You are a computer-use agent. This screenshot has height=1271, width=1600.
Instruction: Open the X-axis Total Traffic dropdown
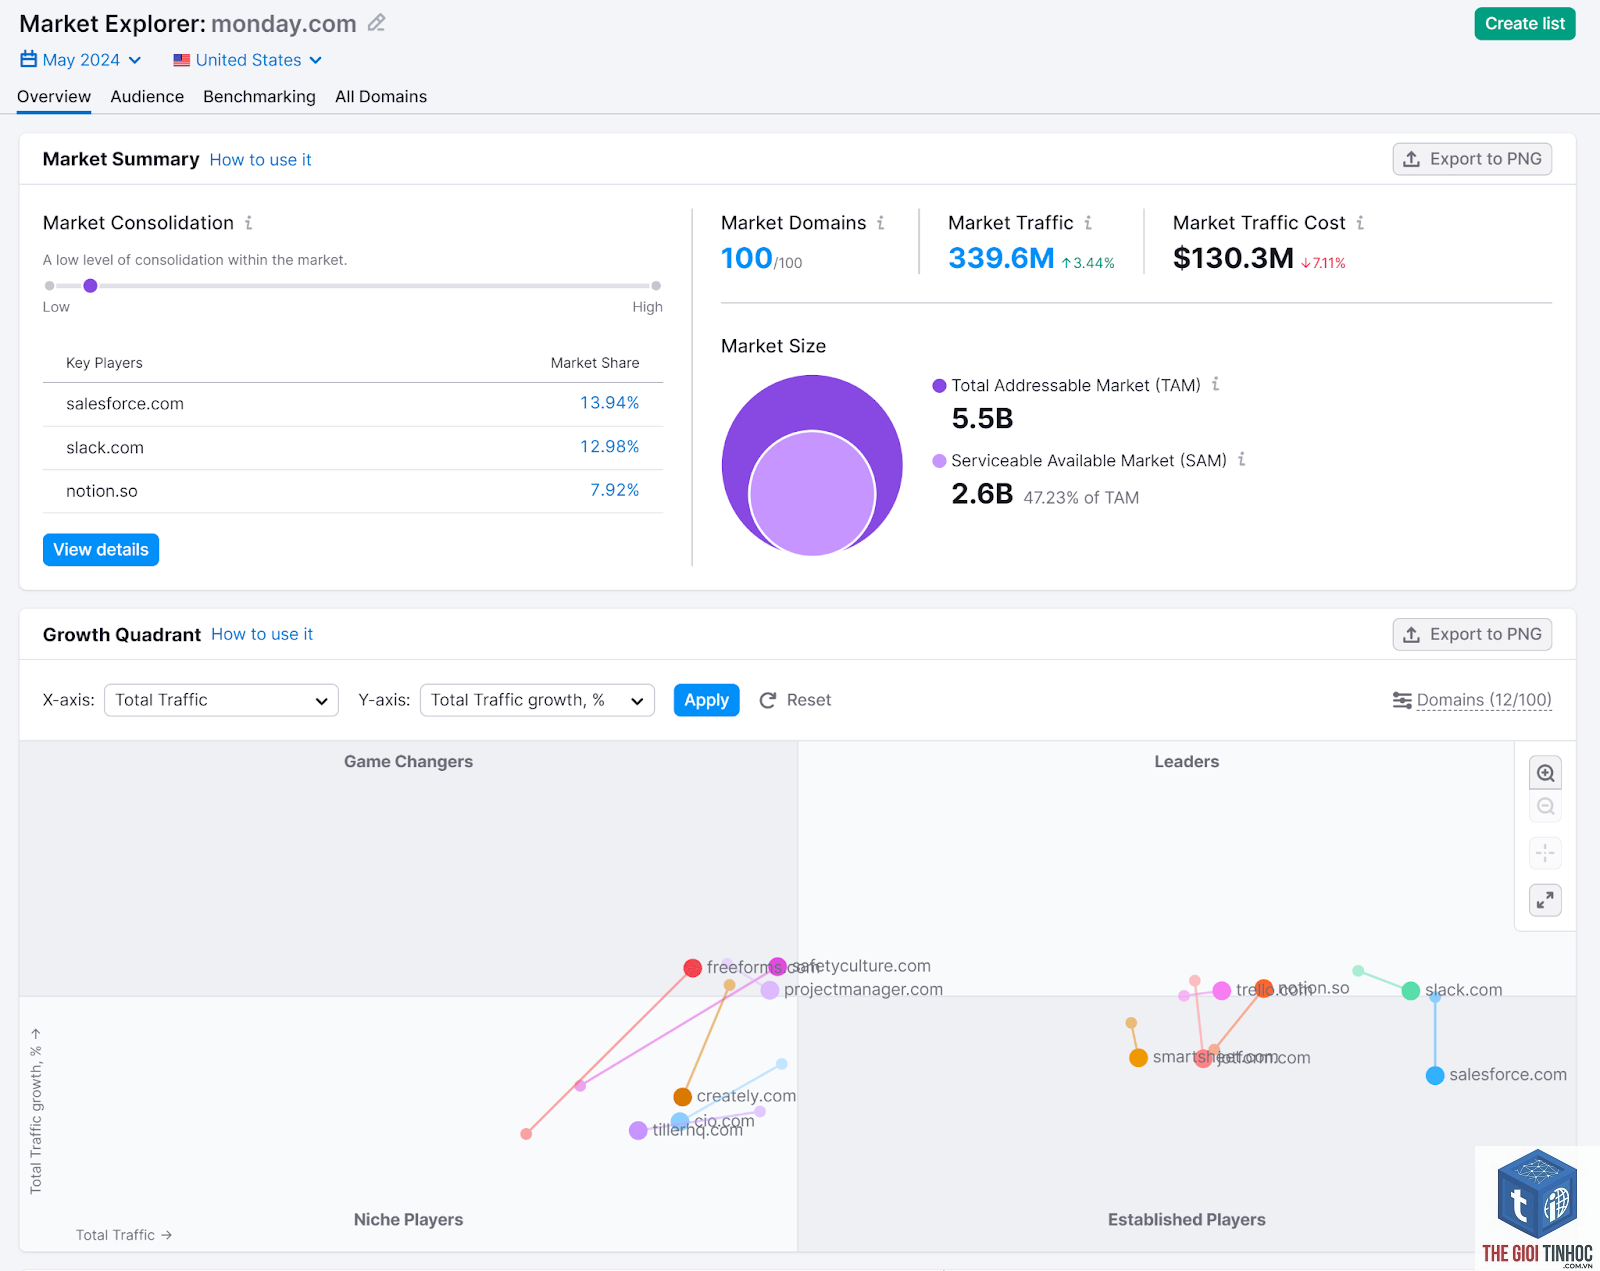pyautogui.click(x=221, y=700)
